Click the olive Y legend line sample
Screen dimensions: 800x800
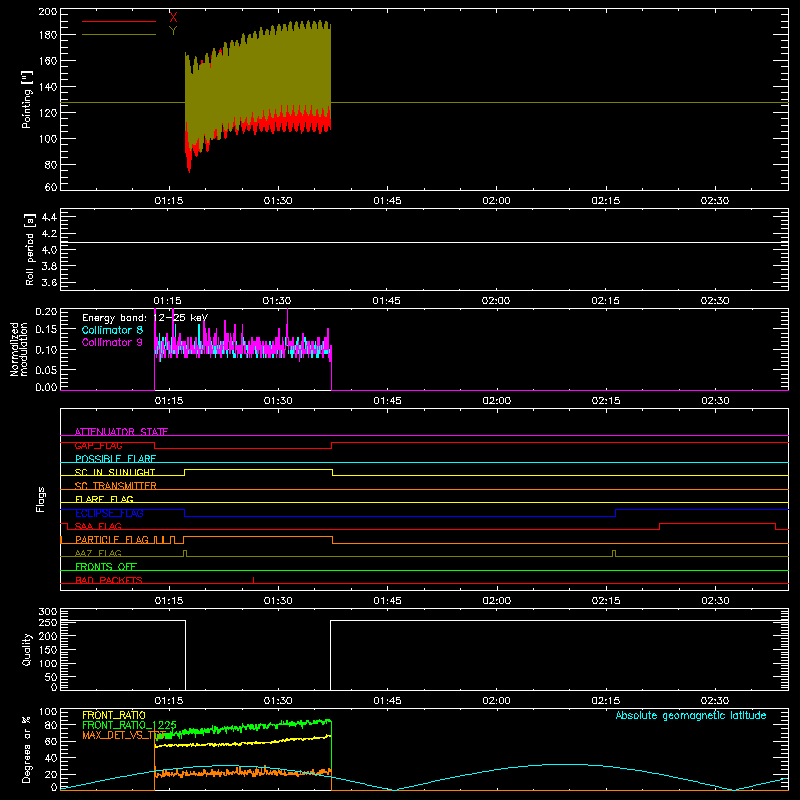[x=118, y=35]
